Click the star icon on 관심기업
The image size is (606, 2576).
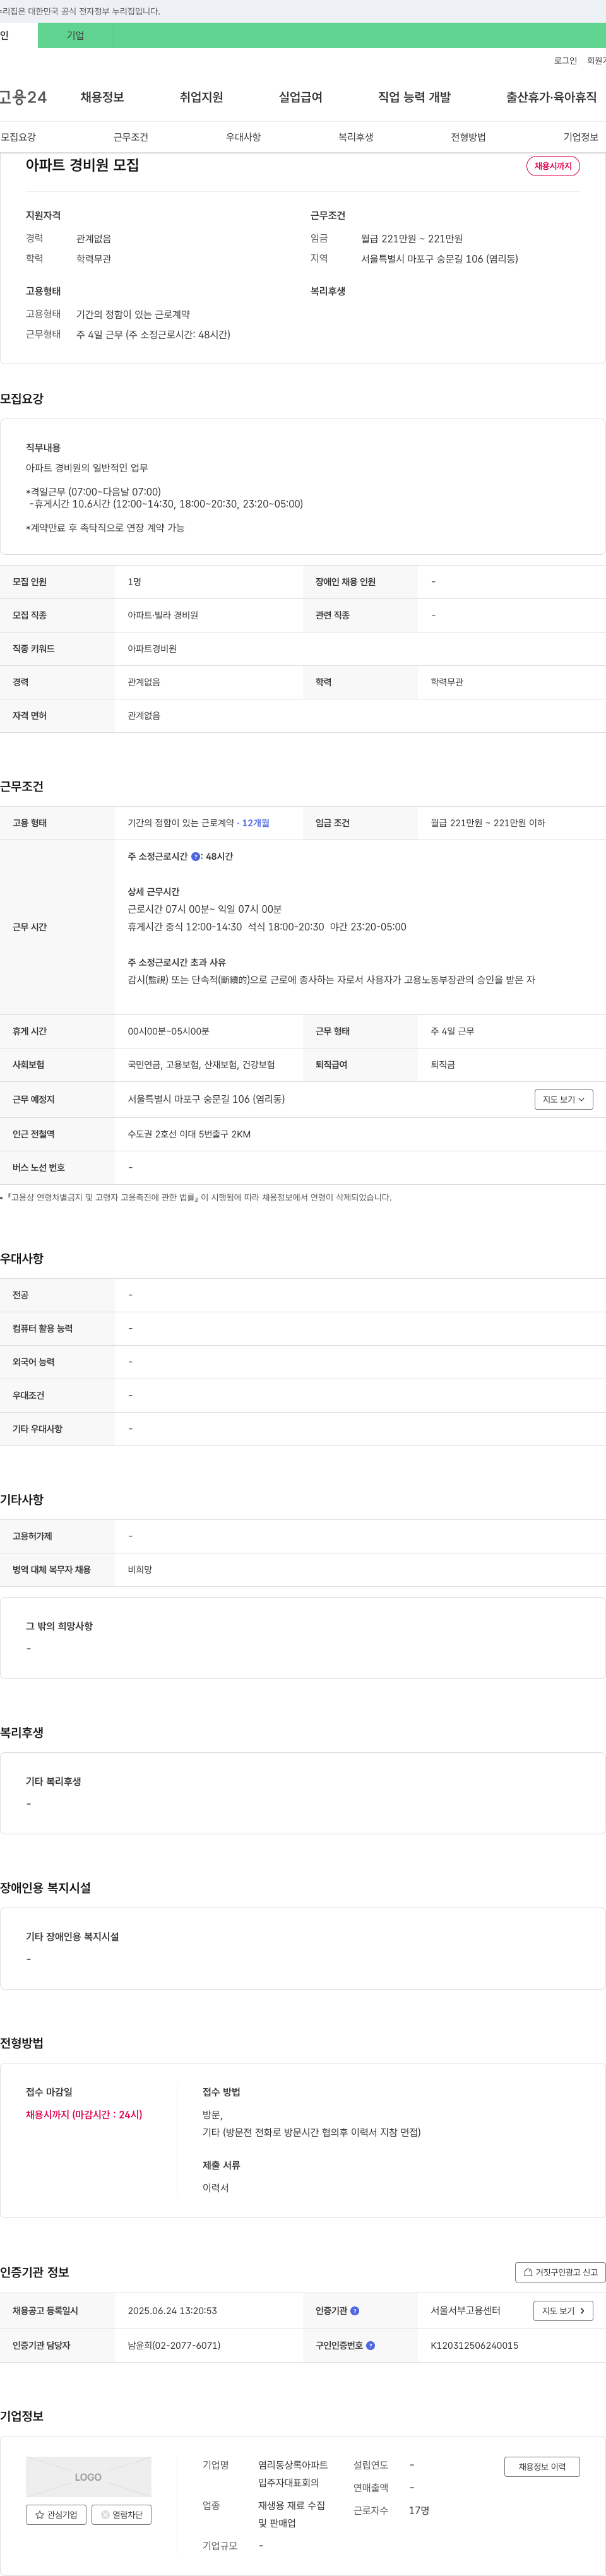coord(40,2514)
